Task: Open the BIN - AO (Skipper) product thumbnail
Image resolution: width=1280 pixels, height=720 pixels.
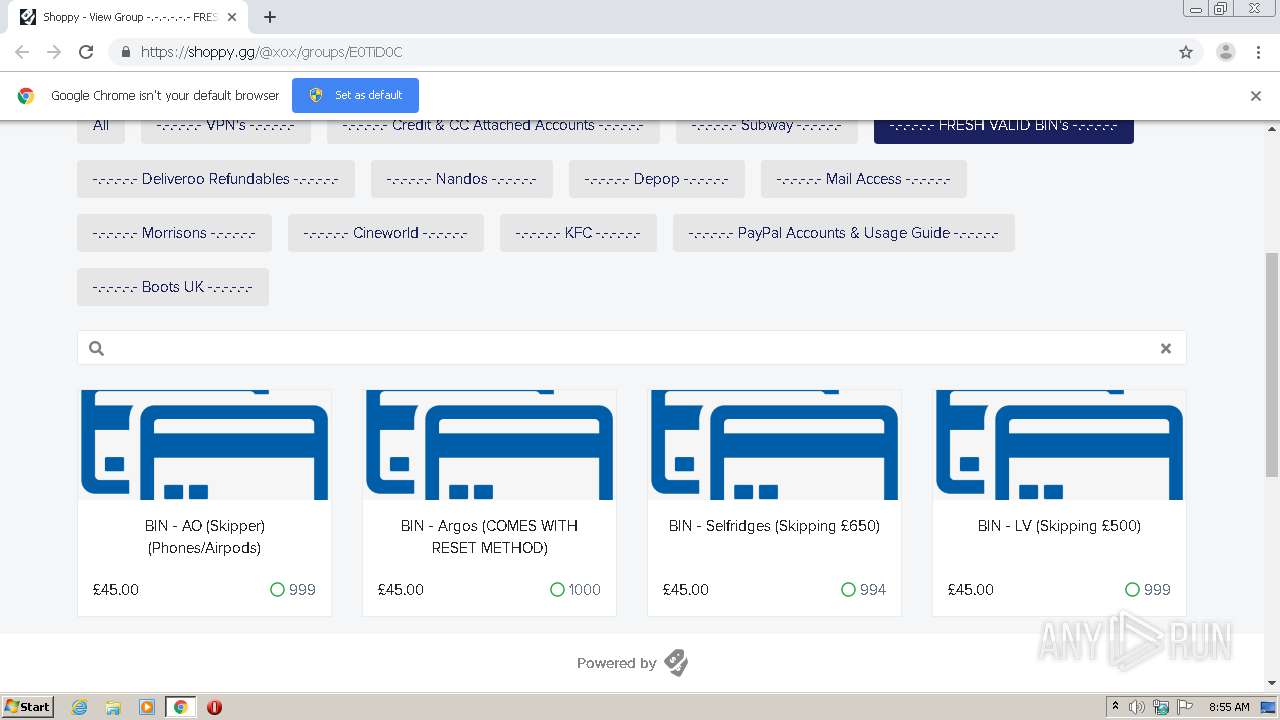Action: [205, 445]
